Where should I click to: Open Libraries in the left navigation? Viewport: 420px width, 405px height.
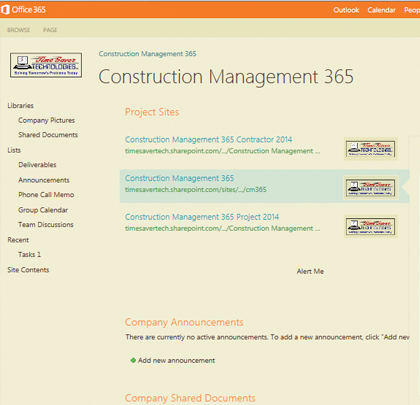click(x=21, y=105)
